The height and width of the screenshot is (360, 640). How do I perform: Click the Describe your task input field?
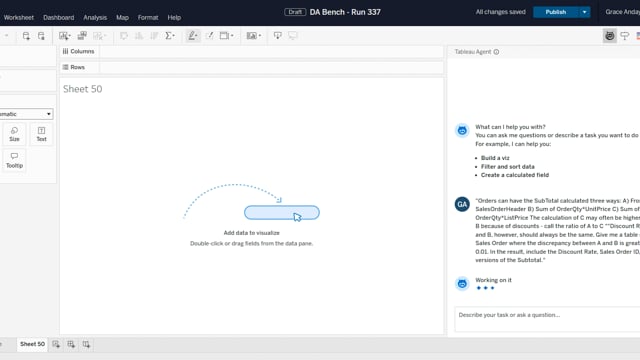click(x=547, y=319)
